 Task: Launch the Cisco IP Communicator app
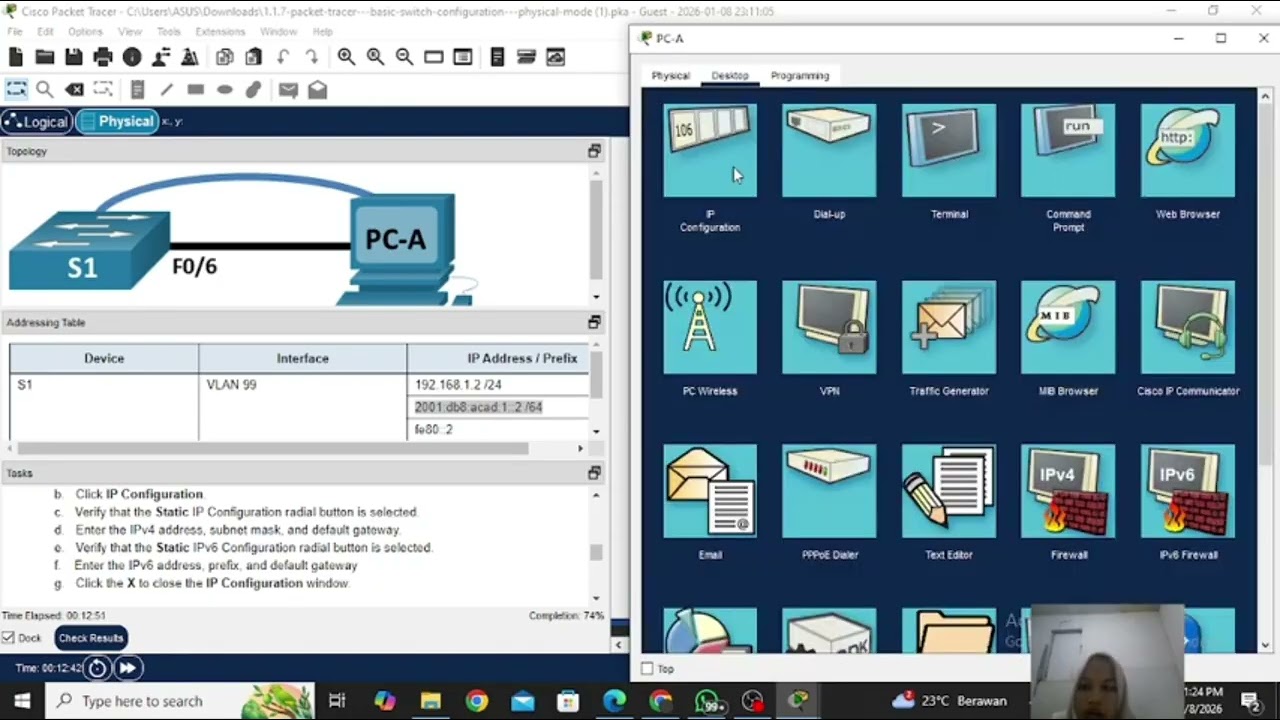point(1188,327)
